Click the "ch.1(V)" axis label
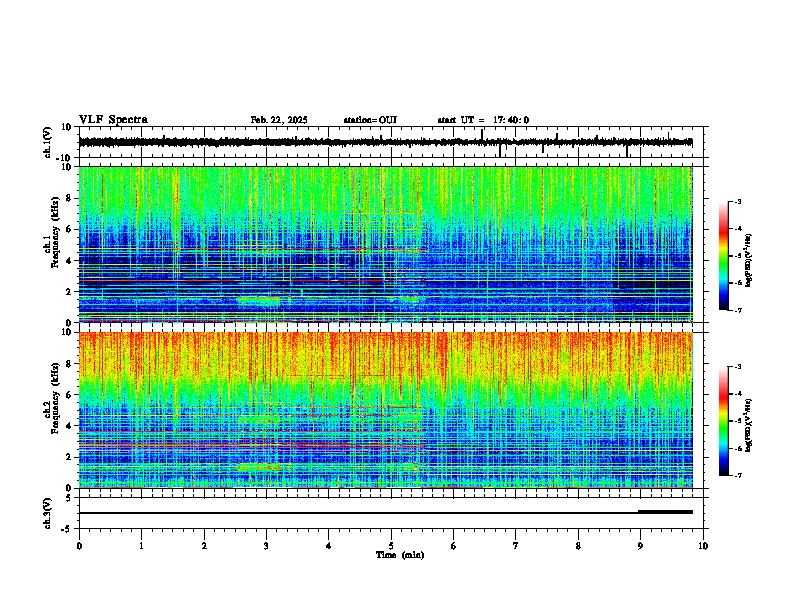 [x=48, y=142]
